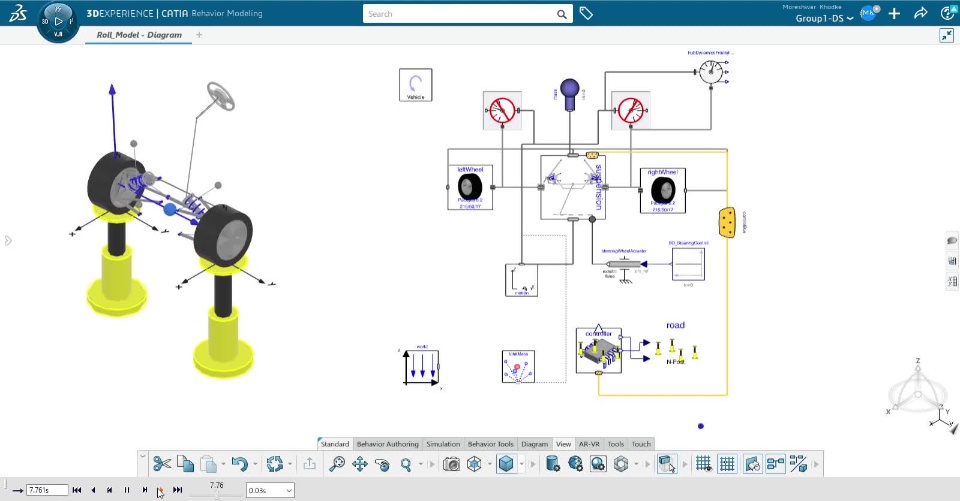
Task: Switch to the AR-VR tab
Action: tap(589, 444)
